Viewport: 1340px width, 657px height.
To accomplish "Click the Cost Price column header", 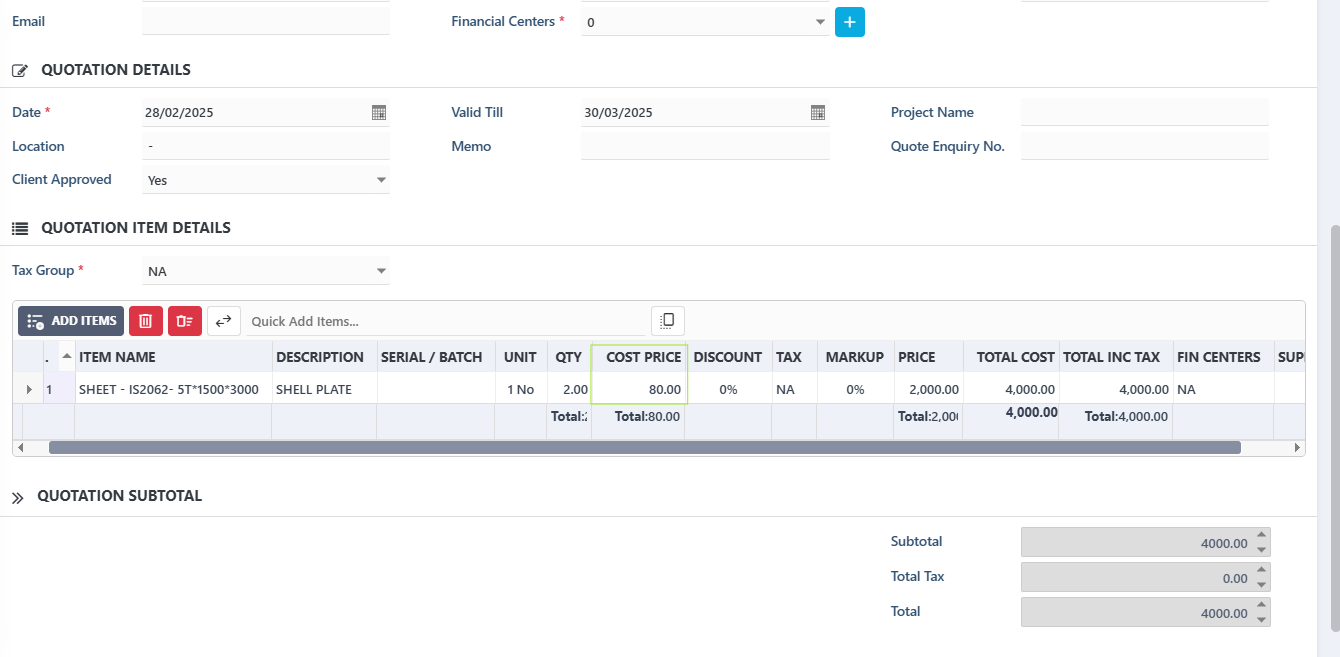I will [643, 357].
